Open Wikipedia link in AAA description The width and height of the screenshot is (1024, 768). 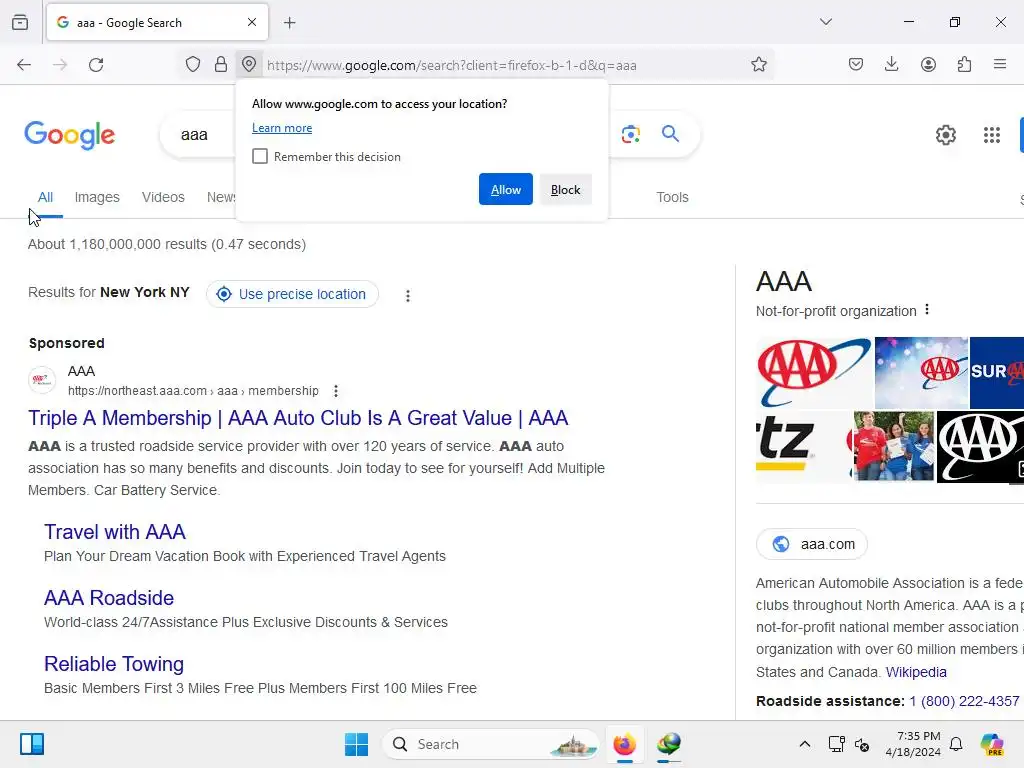pos(916,672)
